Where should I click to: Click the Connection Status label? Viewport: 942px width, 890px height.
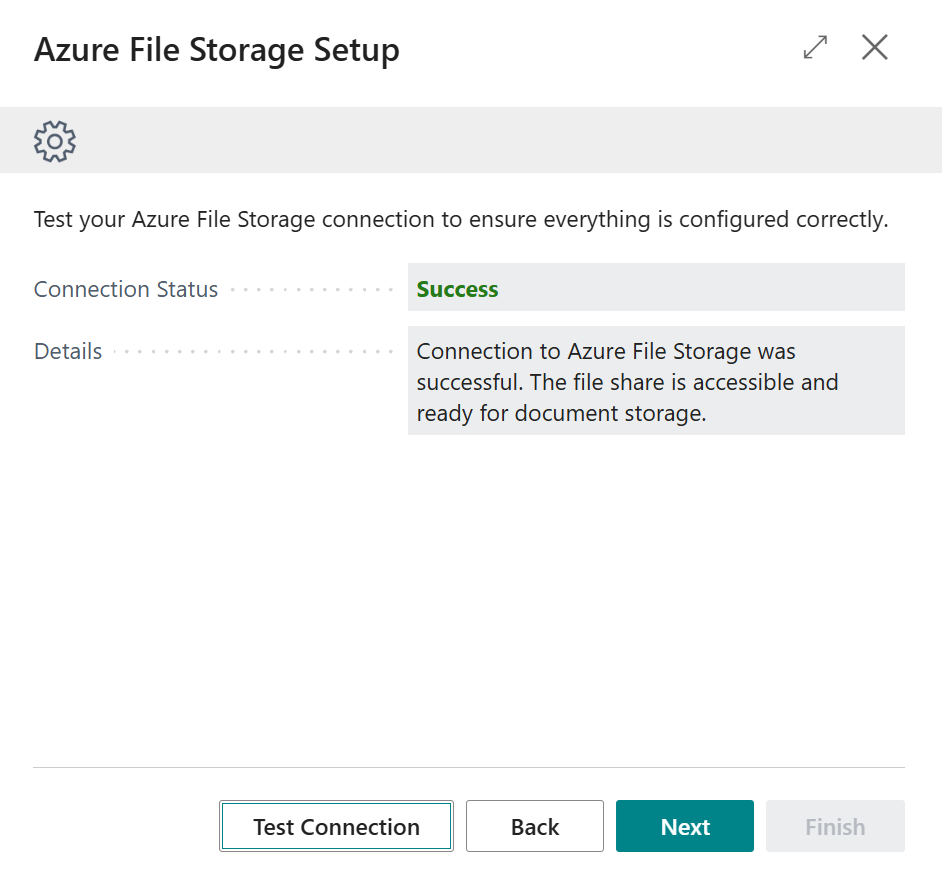click(x=126, y=289)
